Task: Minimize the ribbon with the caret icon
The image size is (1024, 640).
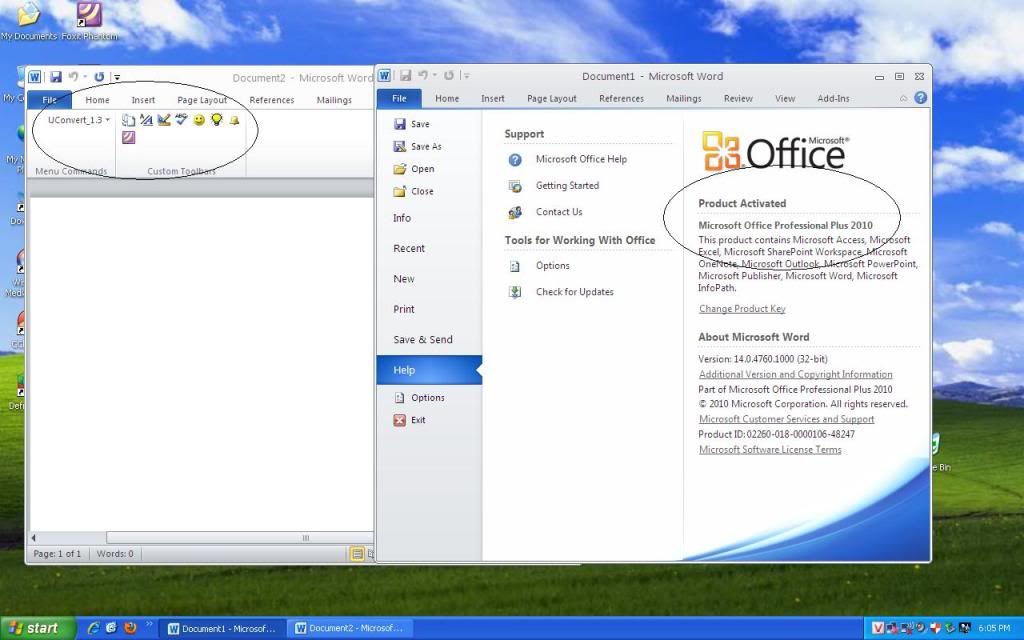Action: tap(903, 98)
